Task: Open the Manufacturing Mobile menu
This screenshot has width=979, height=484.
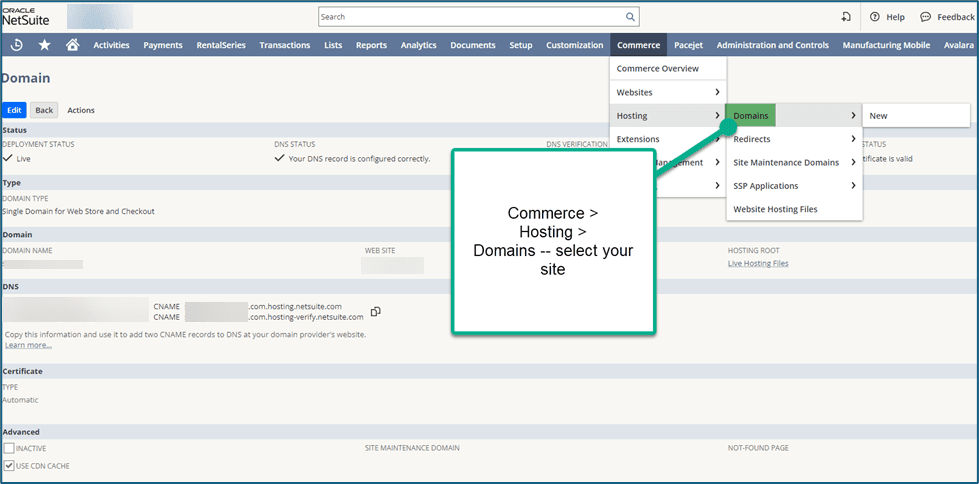Action: click(x=886, y=45)
